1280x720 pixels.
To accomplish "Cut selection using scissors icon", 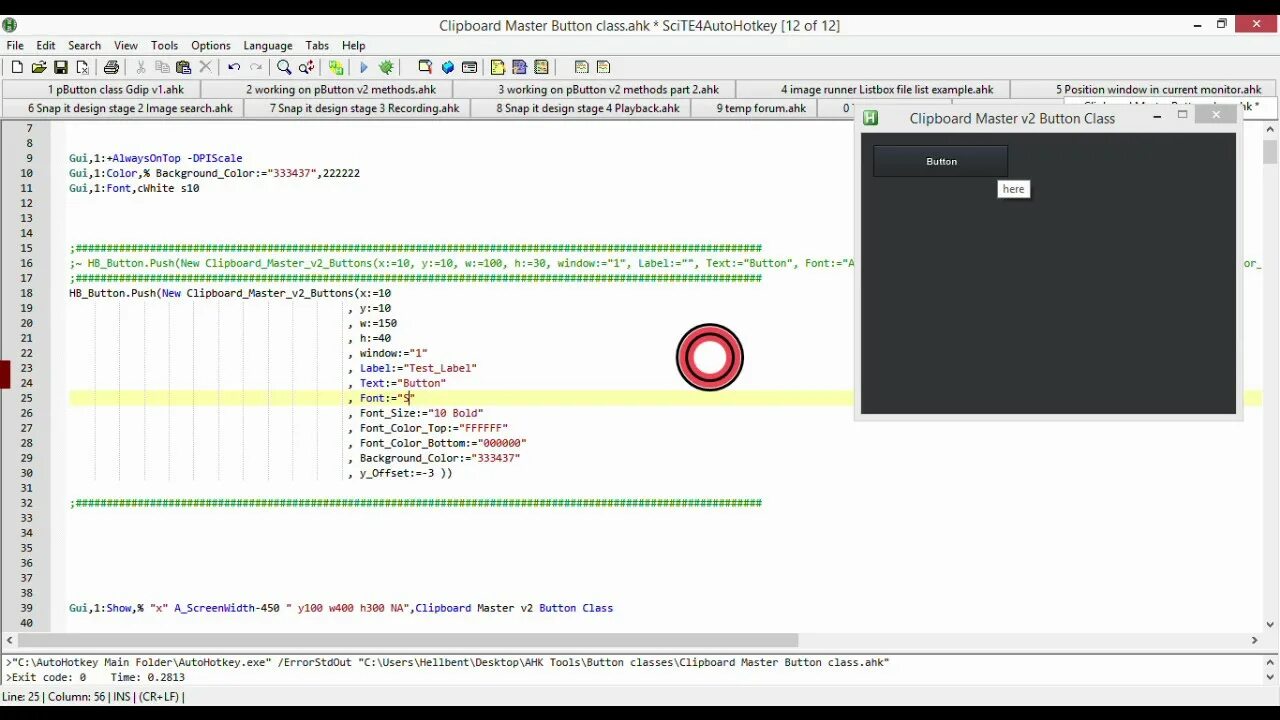I will (140, 67).
